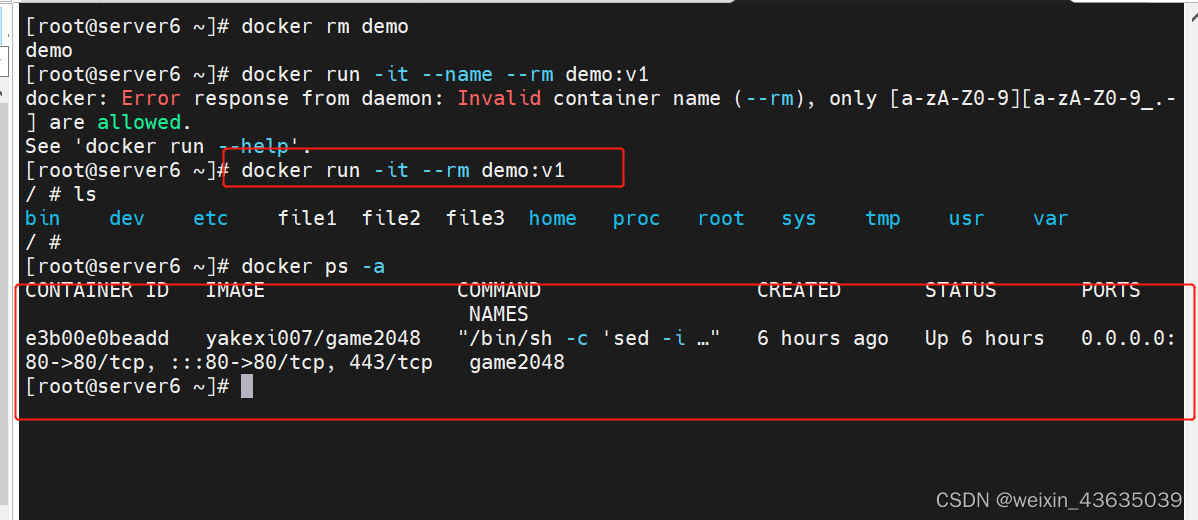This screenshot has width=1198, height=520.
Task: Click the 'COMMAND' column header
Action: click(500, 290)
